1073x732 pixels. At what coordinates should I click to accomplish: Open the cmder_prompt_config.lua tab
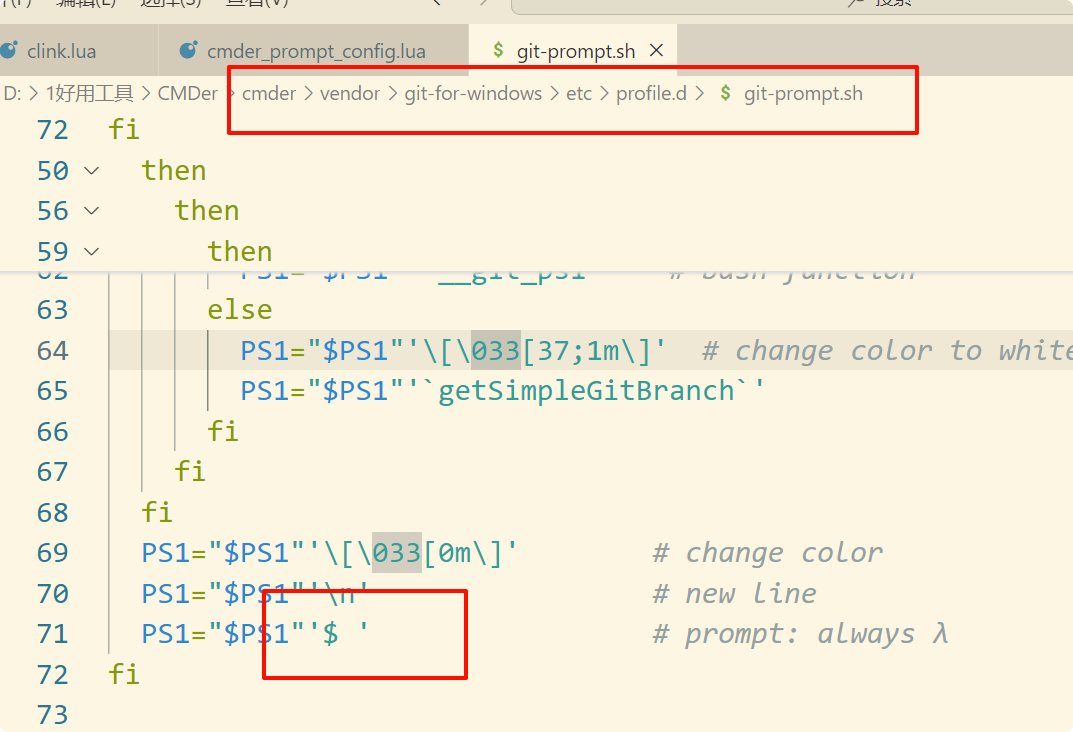(x=315, y=51)
